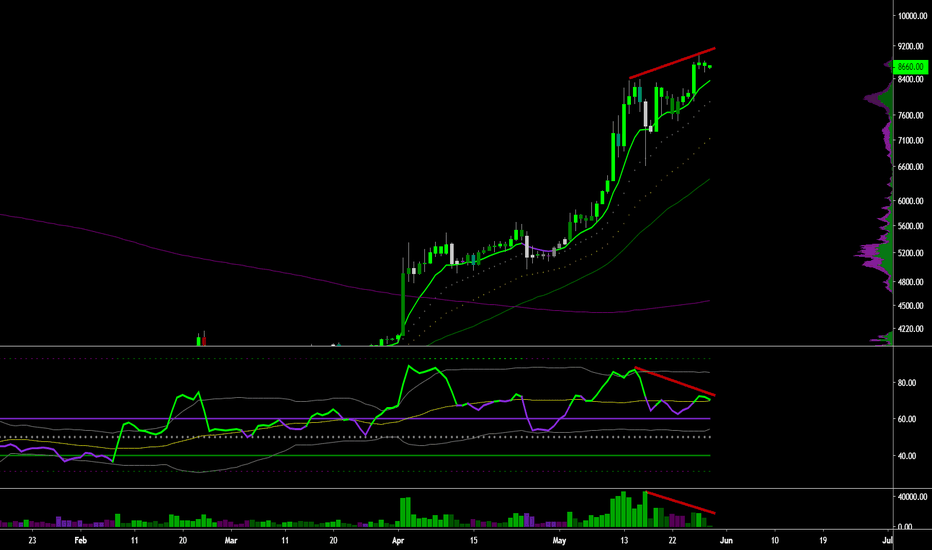Click the green 8660.00 current price label

[x=911, y=67]
